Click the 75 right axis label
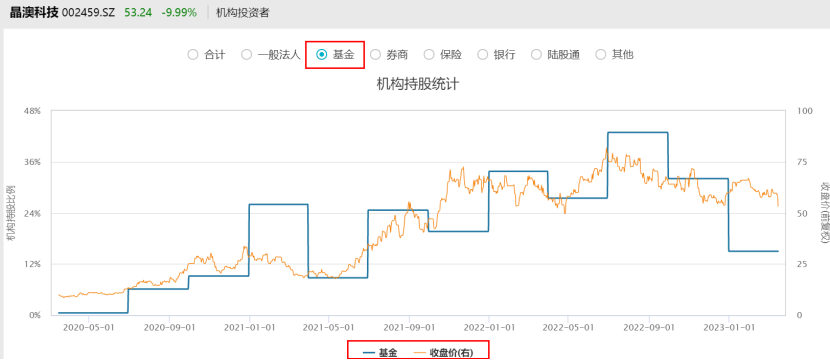Screen dimensions: 830x360 pos(801,162)
